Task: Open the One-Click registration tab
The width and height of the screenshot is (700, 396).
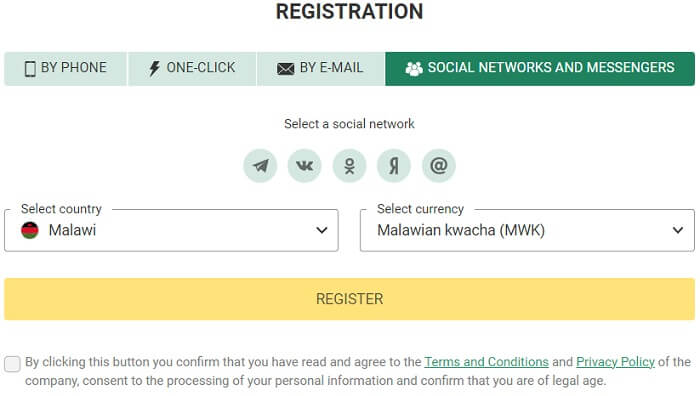Action: pos(192,69)
